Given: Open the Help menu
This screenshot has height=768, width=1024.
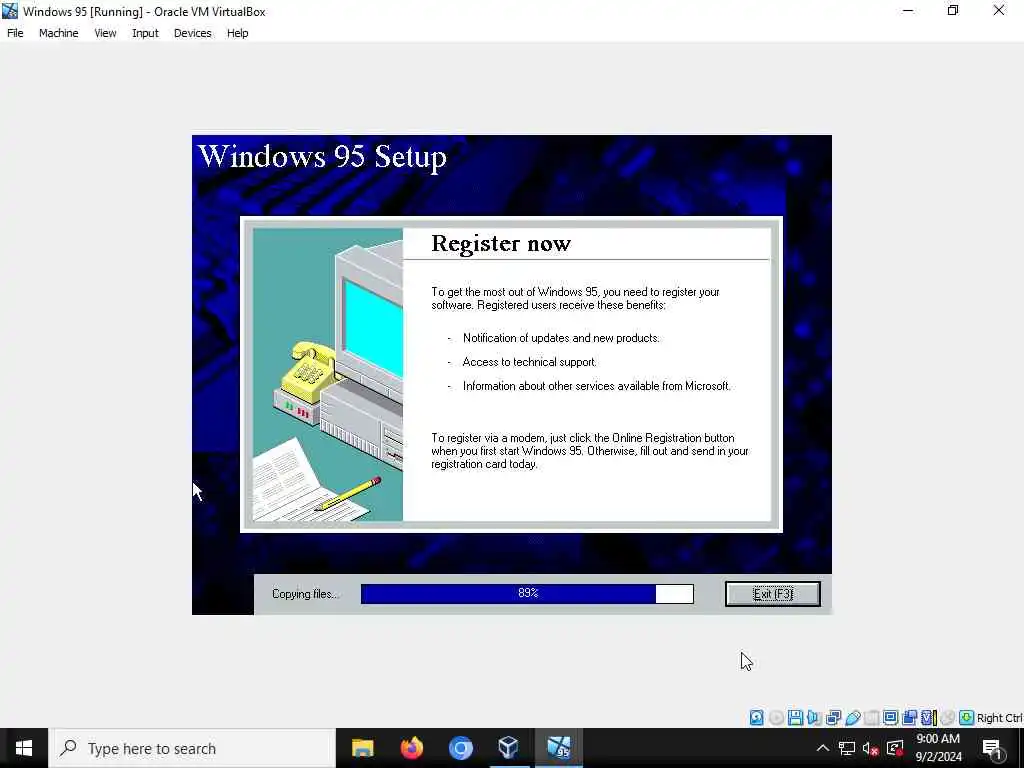Looking at the screenshot, I should [238, 33].
